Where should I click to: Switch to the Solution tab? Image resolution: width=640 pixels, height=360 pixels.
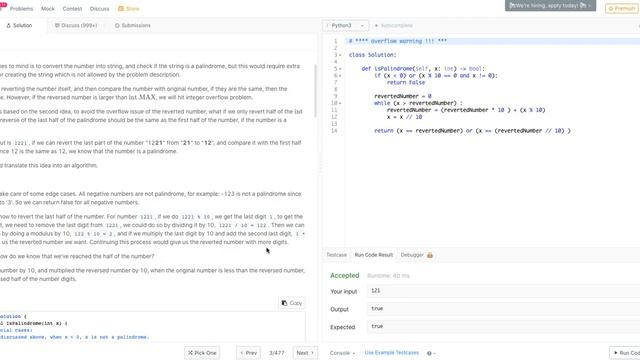pyautogui.click(x=19, y=25)
